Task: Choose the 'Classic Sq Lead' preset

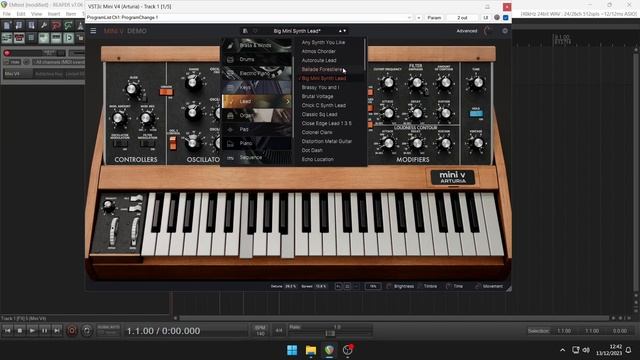Action: (319, 114)
